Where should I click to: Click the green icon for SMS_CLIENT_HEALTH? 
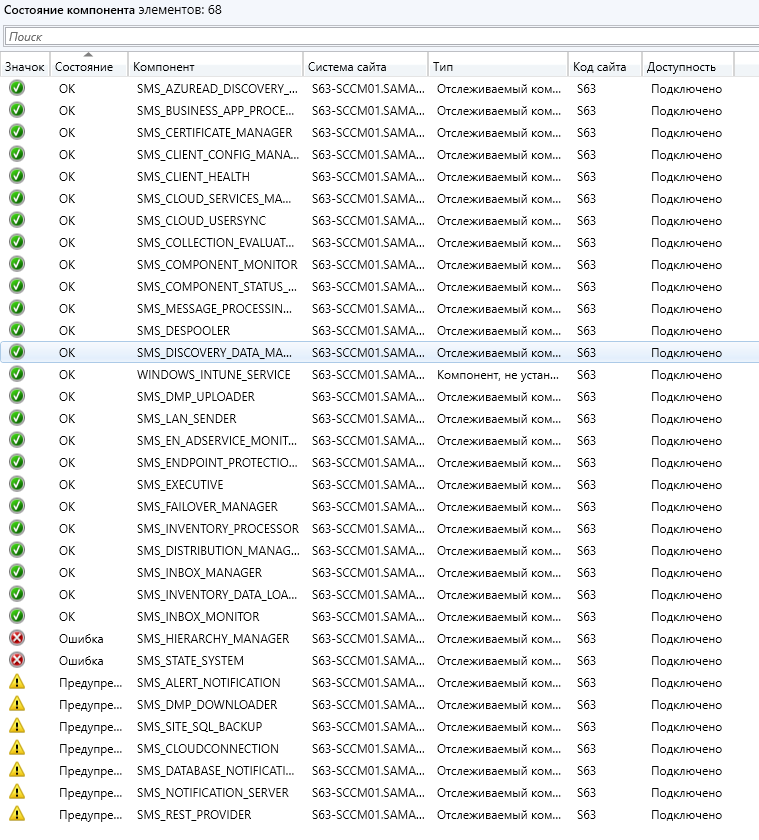(x=17, y=176)
